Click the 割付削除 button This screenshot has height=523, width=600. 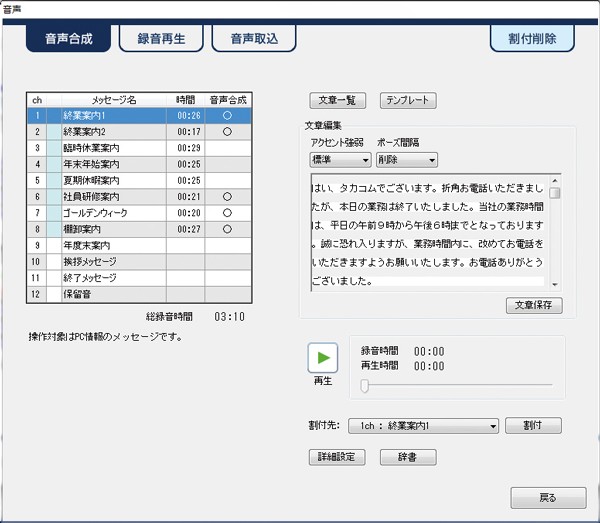532,39
